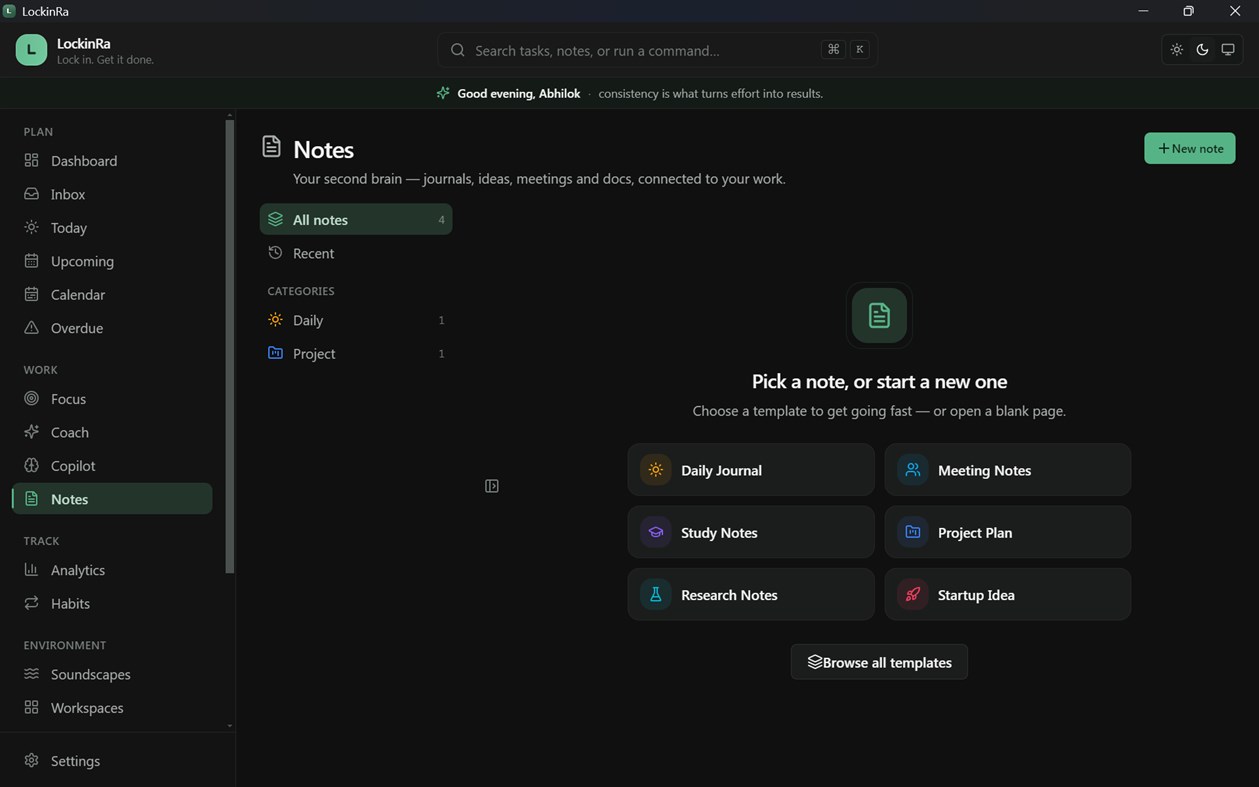
Task: Click the Today sun icon in the sidebar
Action: pyautogui.click(x=32, y=228)
